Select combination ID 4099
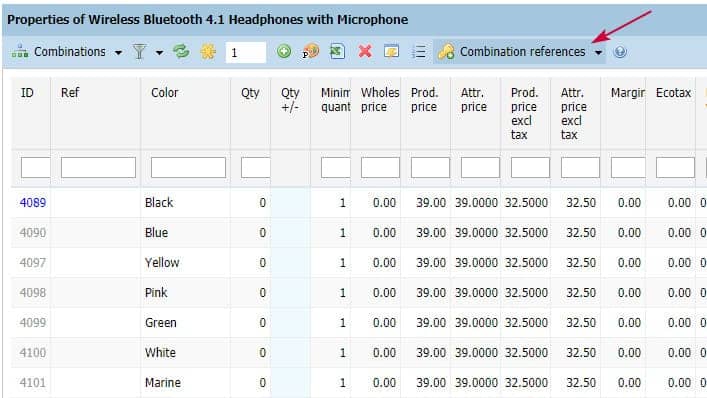Screen dimensions: 707x398 pyautogui.click(x=33, y=323)
